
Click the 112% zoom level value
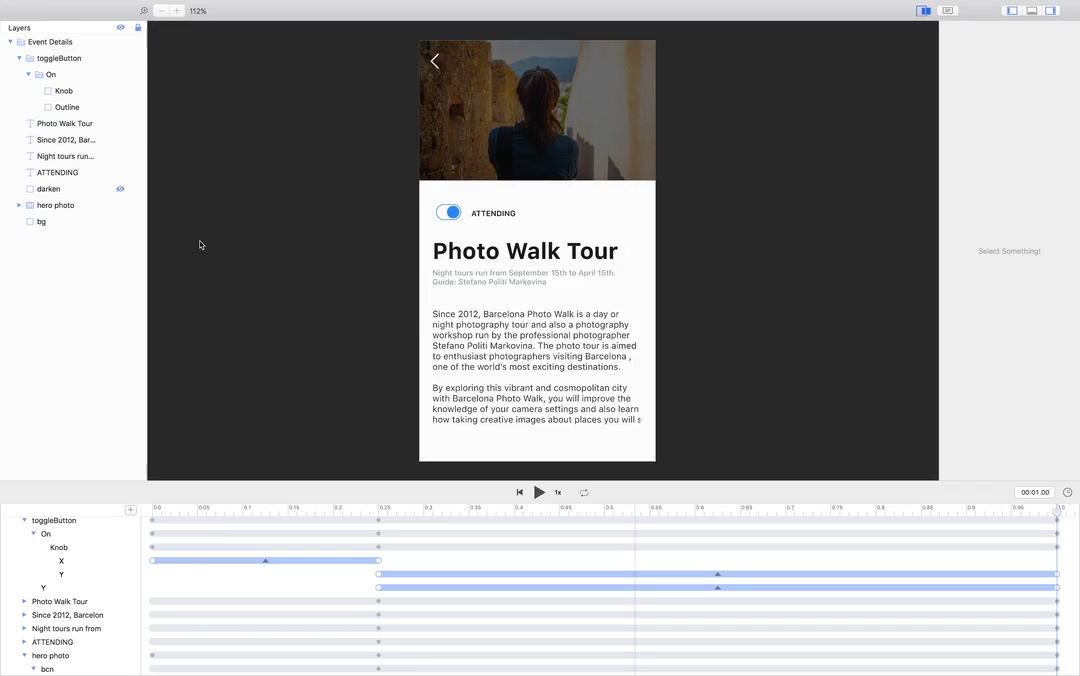pos(198,11)
